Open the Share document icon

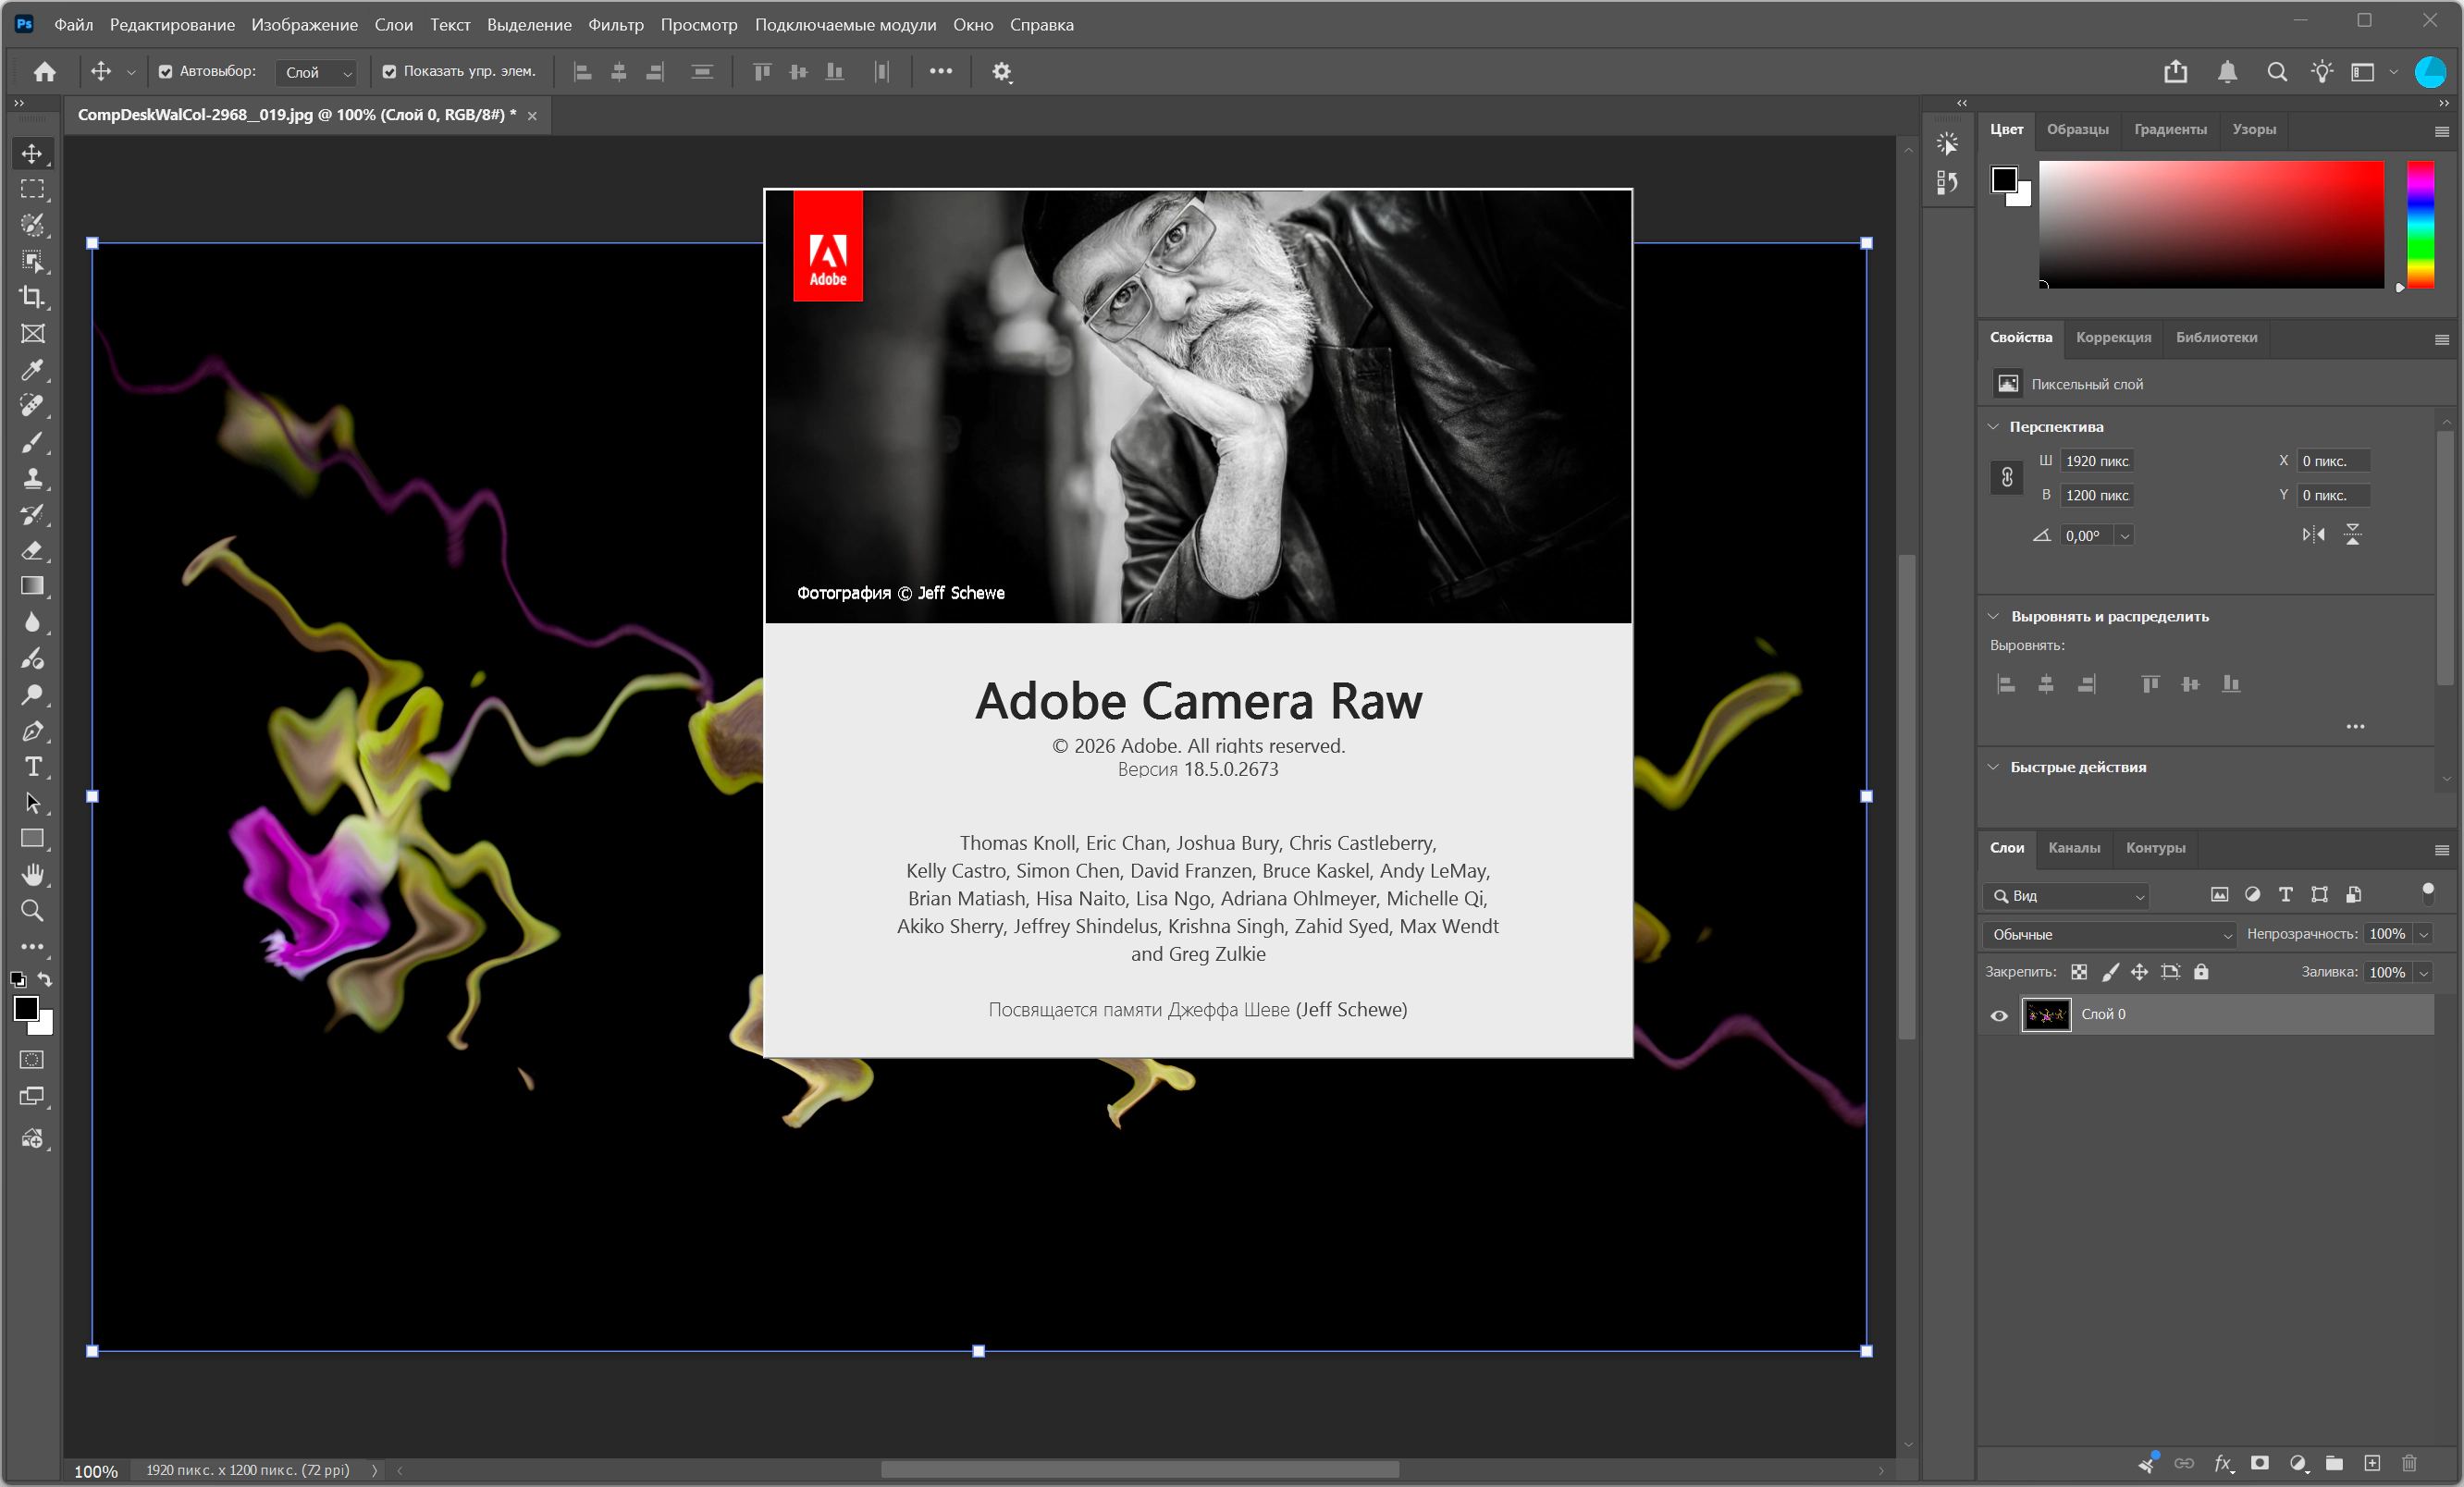[x=2175, y=72]
